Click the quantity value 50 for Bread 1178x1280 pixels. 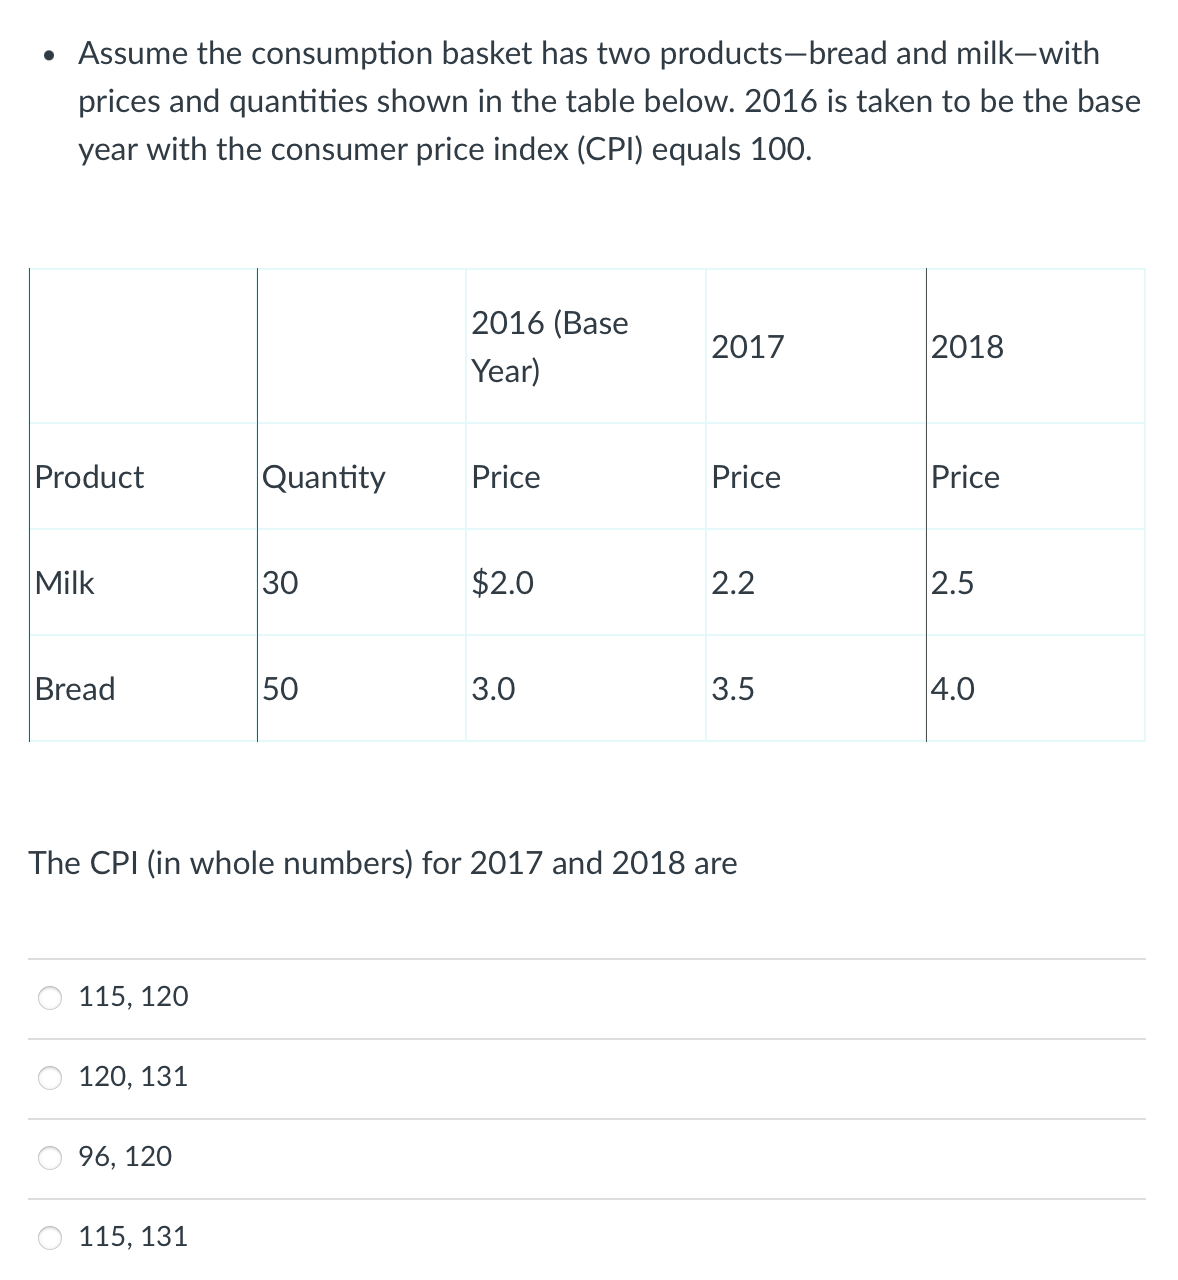coord(278,688)
